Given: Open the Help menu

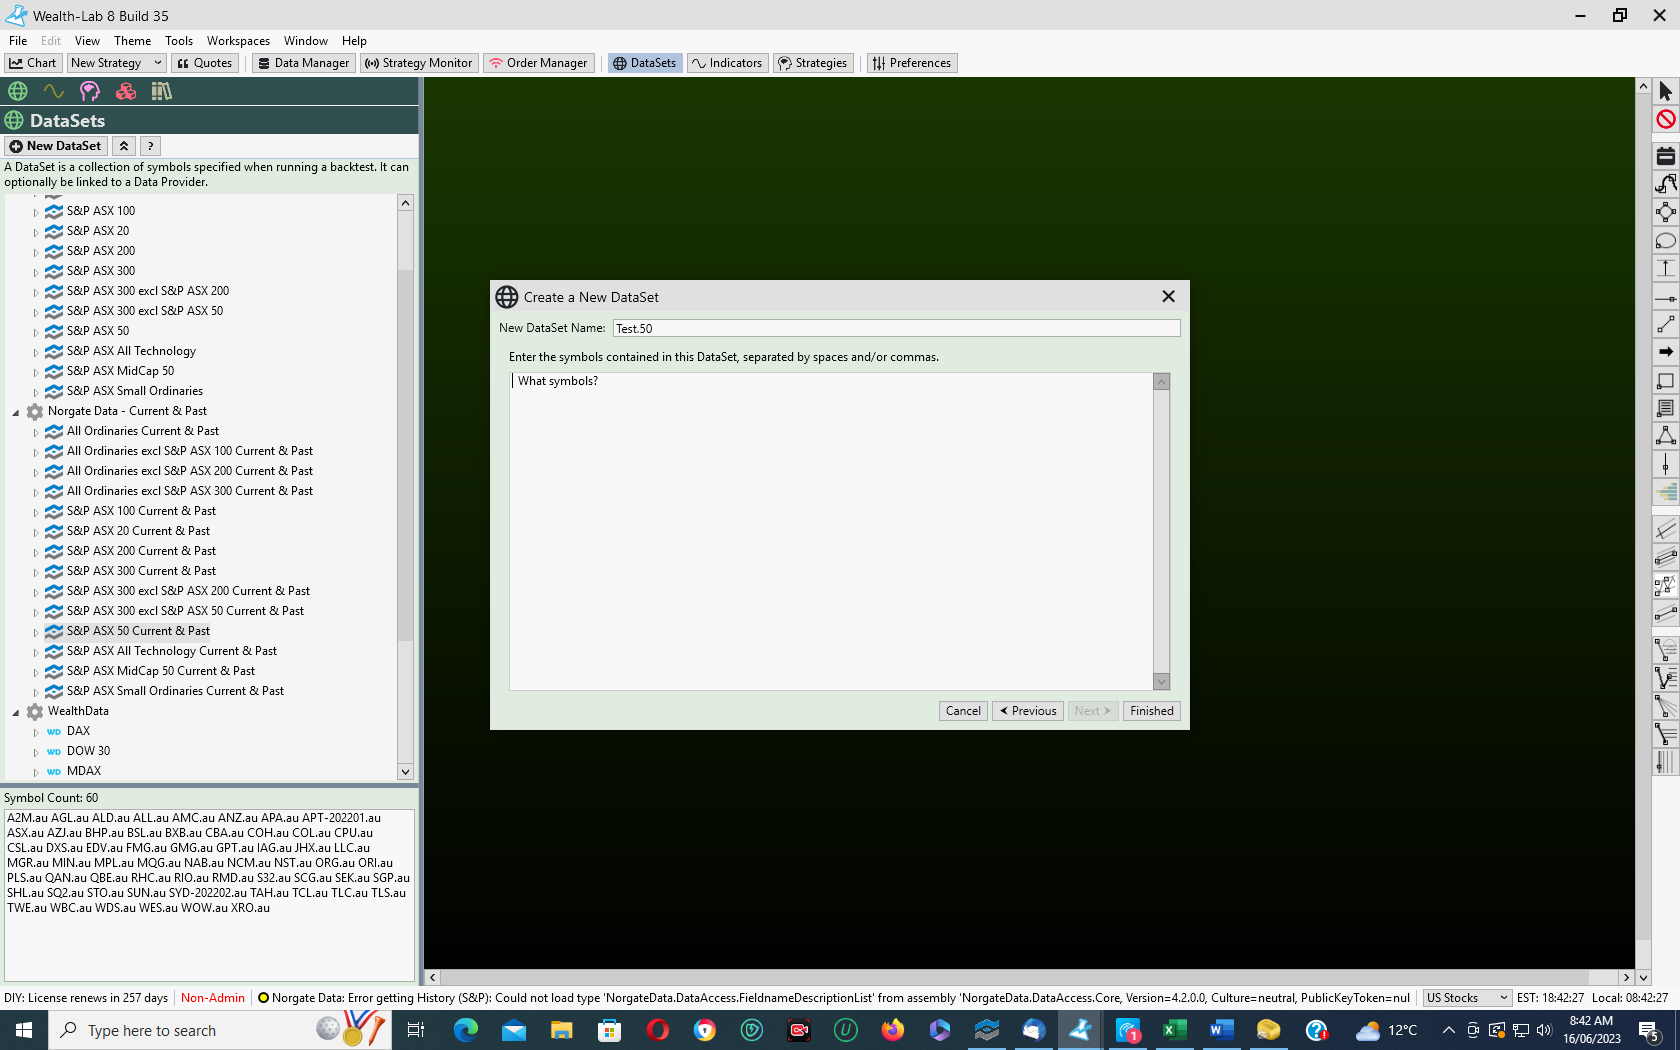Looking at the screenshot, I should 354,41.
